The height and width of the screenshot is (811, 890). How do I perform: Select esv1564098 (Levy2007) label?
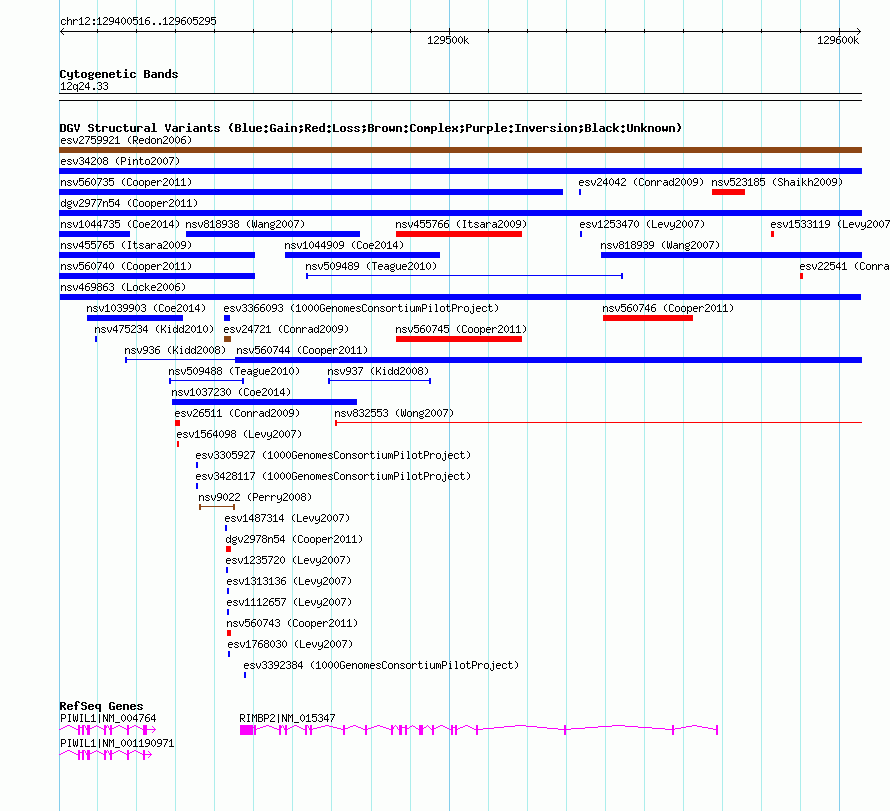(x=239, y=434)
